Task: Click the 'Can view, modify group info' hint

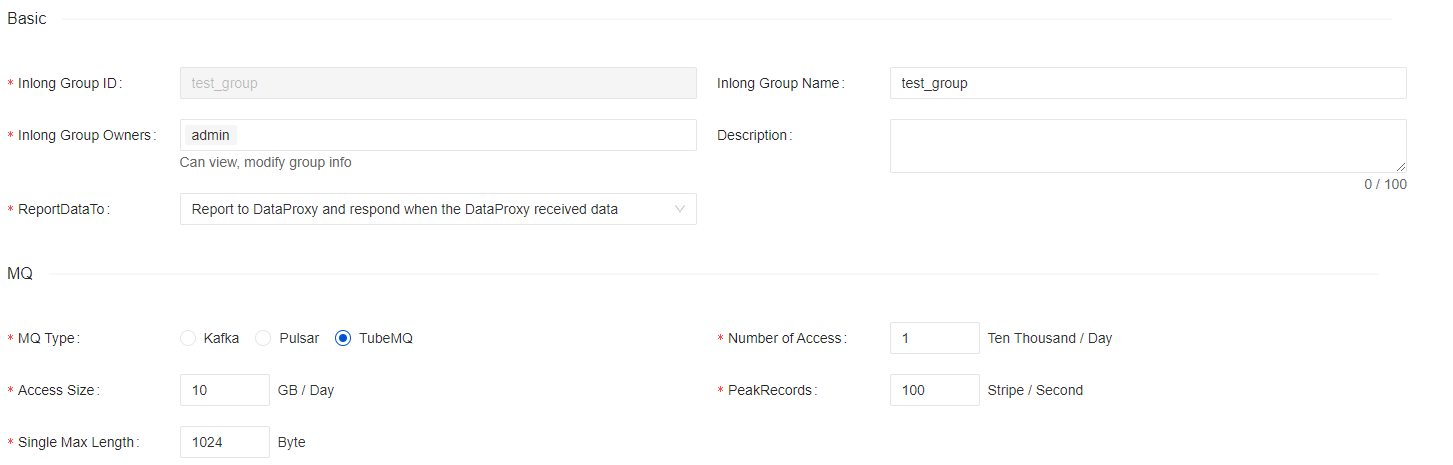Action: (265, 162)
